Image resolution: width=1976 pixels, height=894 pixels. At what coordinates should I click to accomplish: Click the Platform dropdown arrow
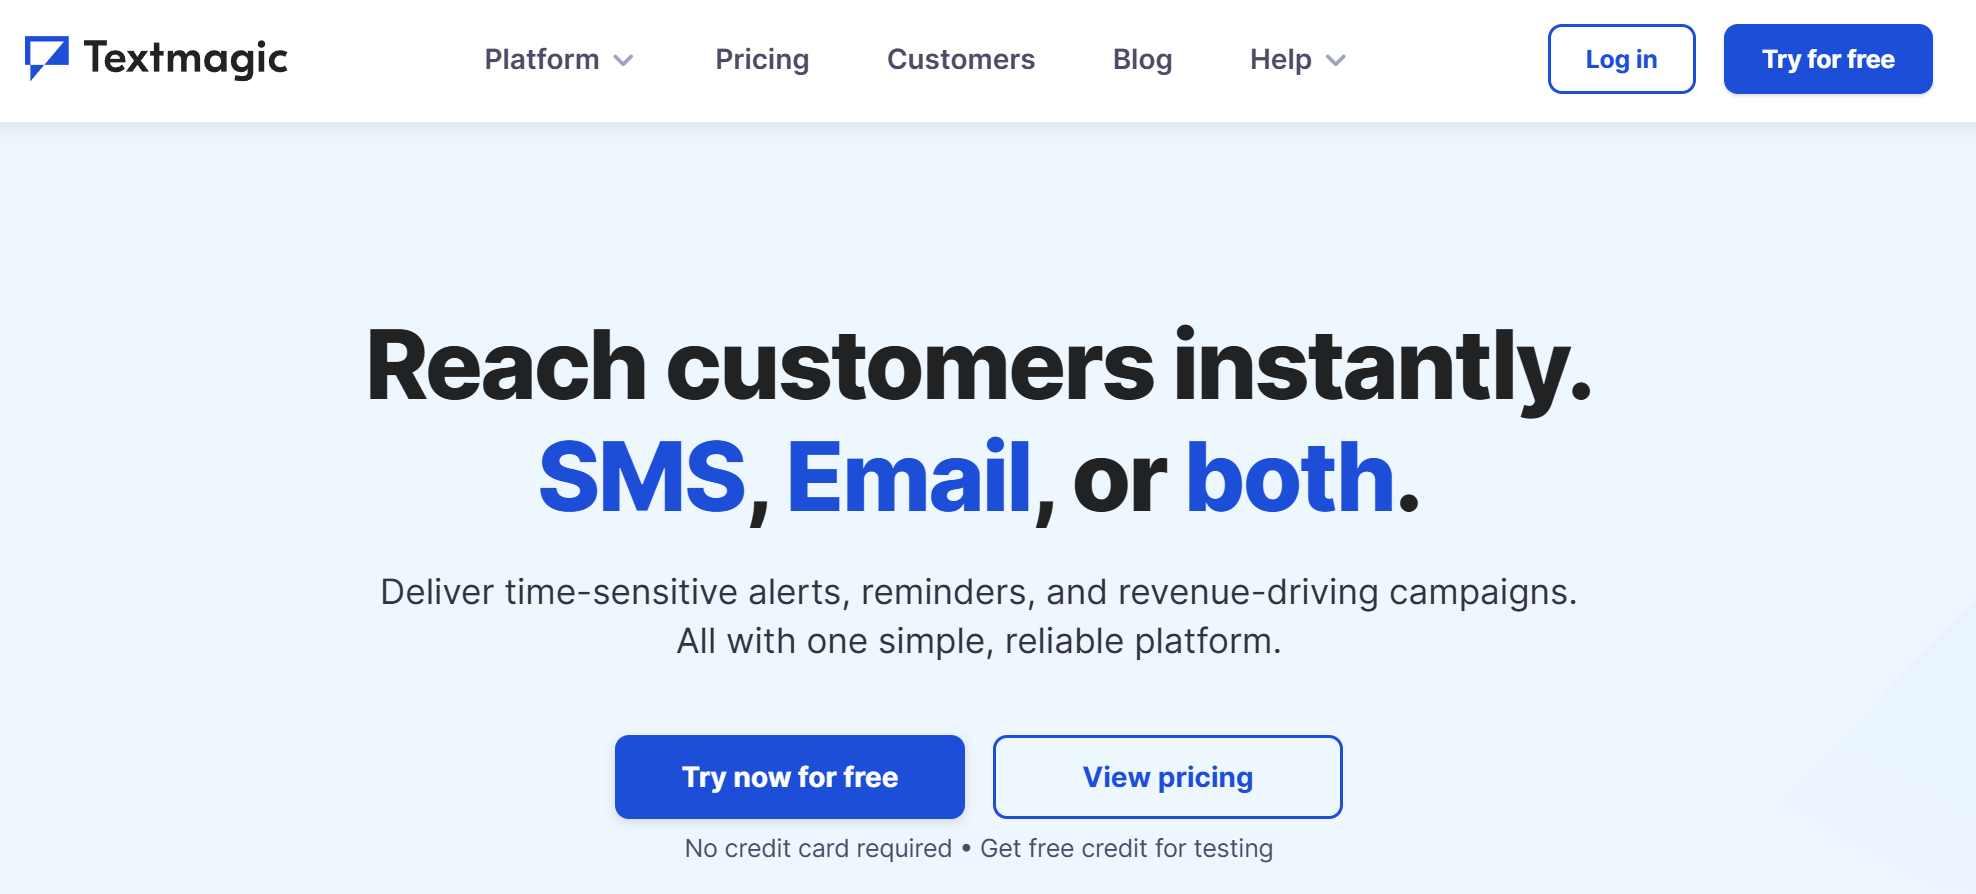click(623, 61)
